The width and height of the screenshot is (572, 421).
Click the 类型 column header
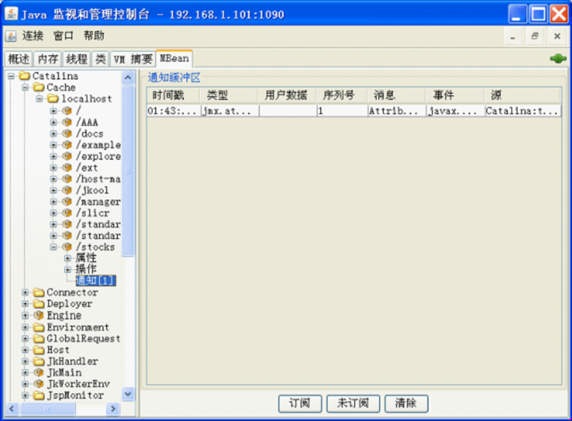click(228, 96)
